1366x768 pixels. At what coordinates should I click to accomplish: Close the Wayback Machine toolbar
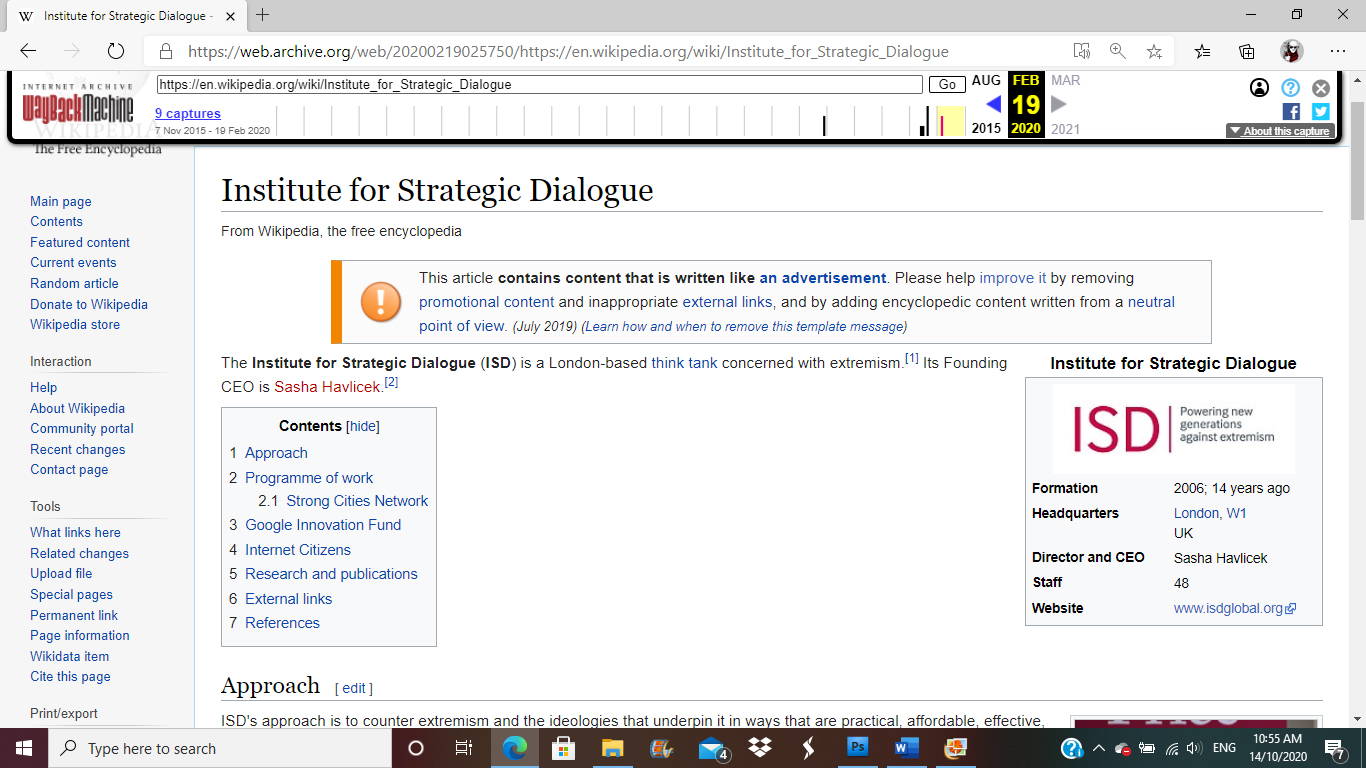tap(1321, 88)
